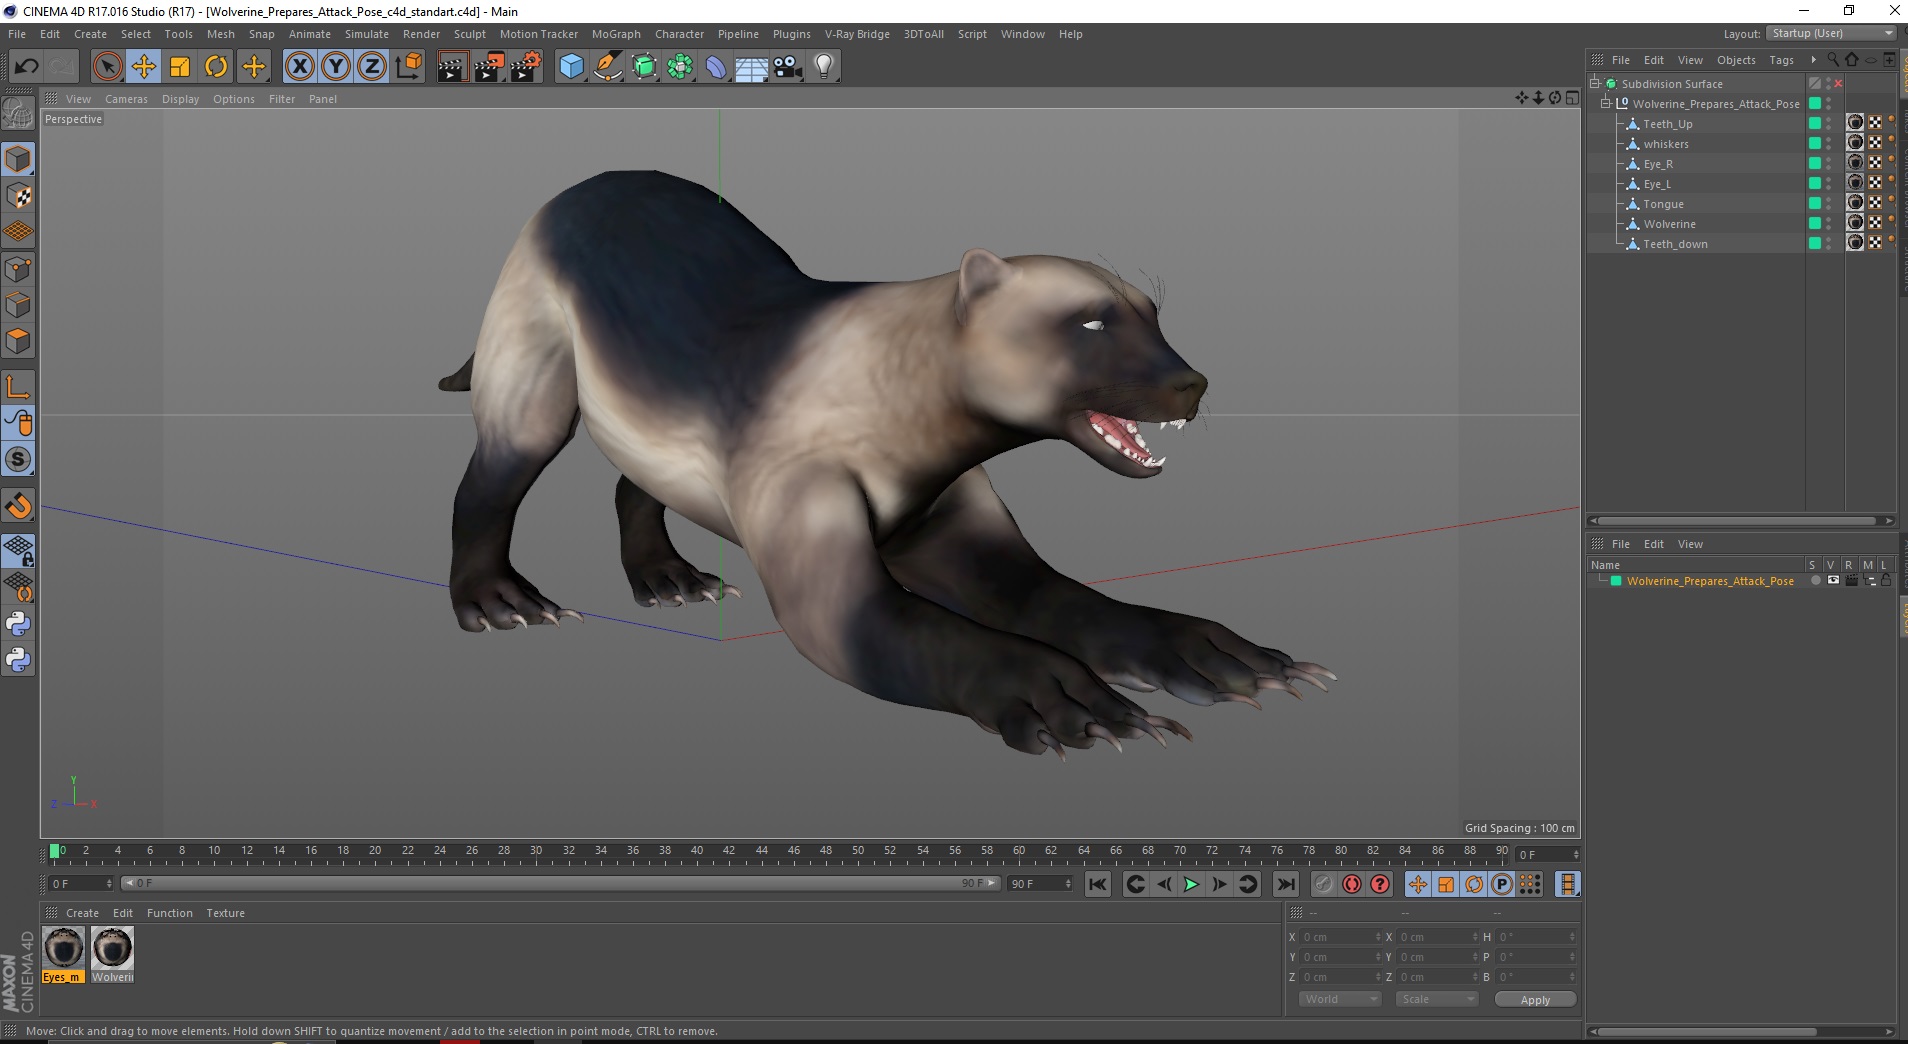Select the Live Selection tool

coord(107,67)
